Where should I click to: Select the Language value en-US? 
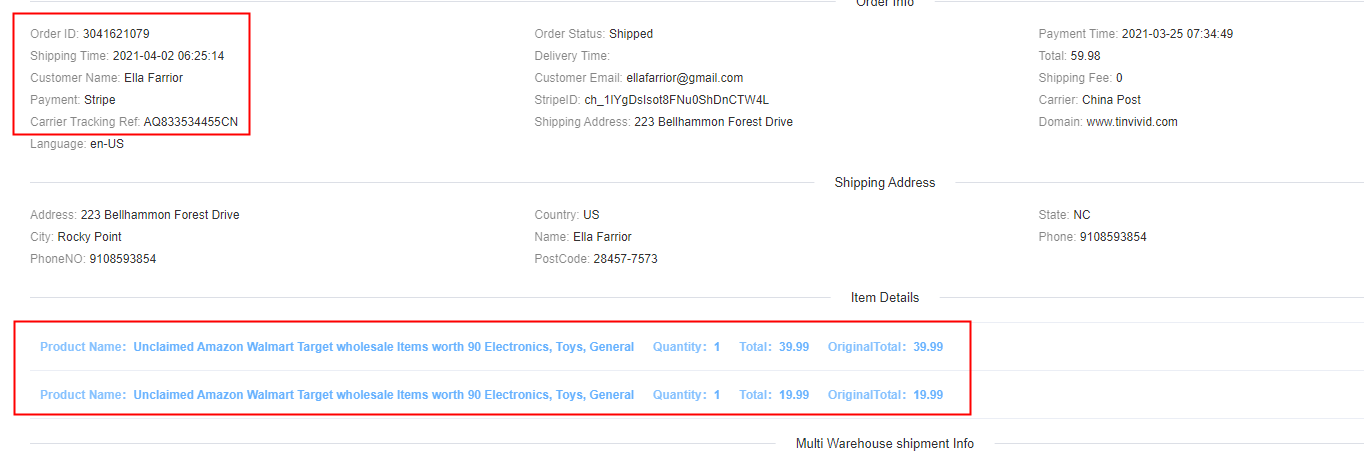click(x=107, y=144)
